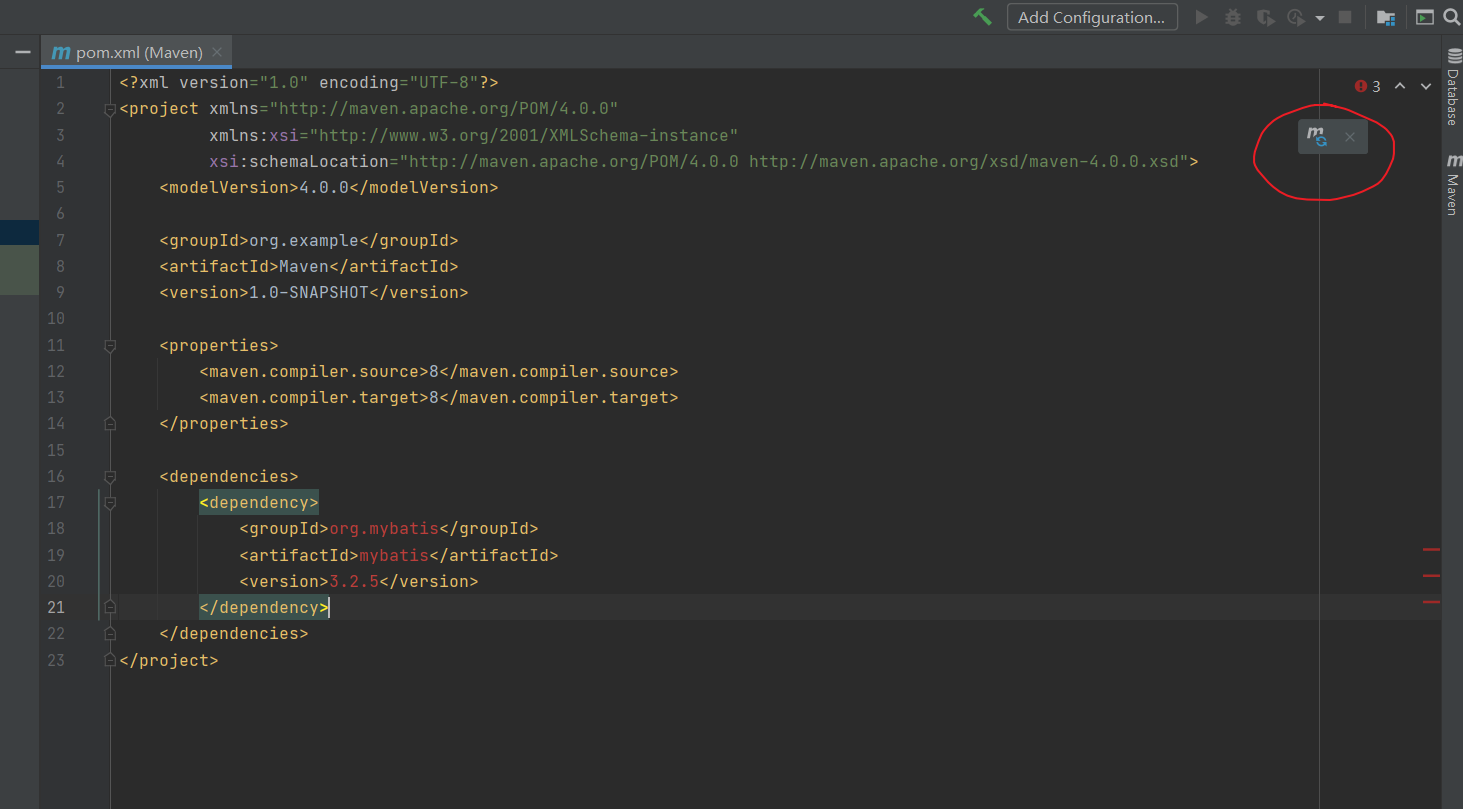Screen dimensions: 1463x809
Task: Click the Add Configuration... button
Action: pyautogui.click(x=1092, y=17)
